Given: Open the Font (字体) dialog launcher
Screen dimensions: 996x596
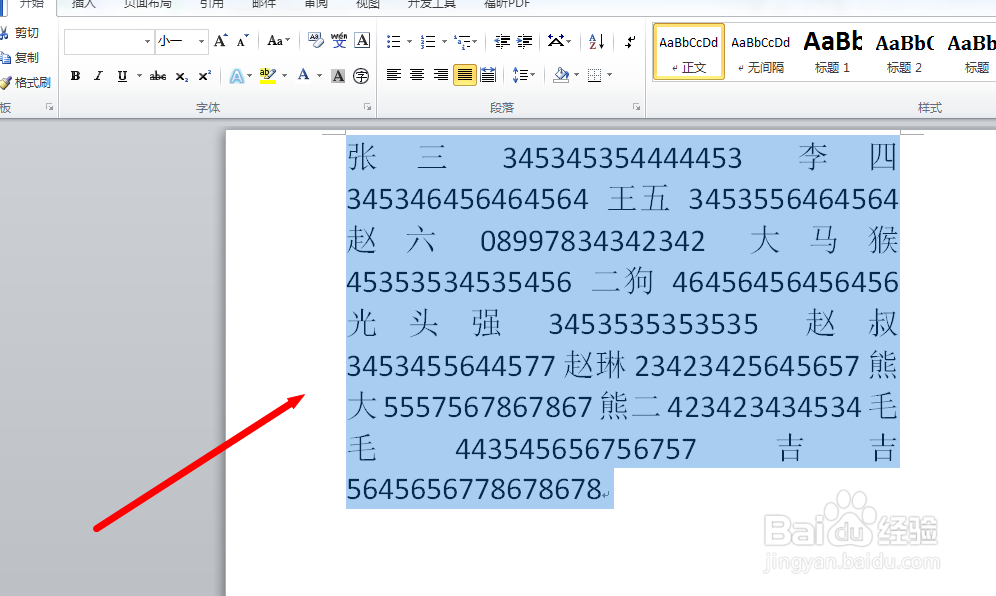Looking at the screenshot, I should (x=367, y=107).
